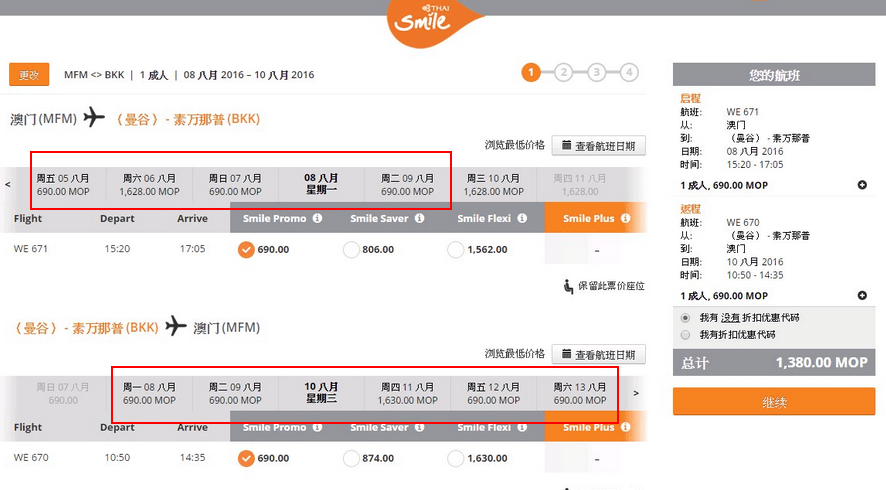
Task: Select WE 671 Smile Saver 806.00 fare
Action: pyautogui.click(x=351, y=249)
